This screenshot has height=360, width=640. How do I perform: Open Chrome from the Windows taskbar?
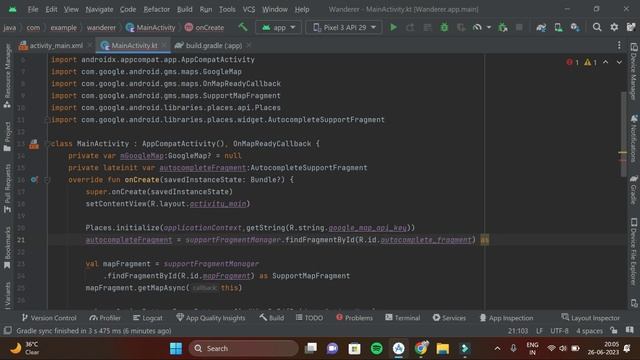421,348
